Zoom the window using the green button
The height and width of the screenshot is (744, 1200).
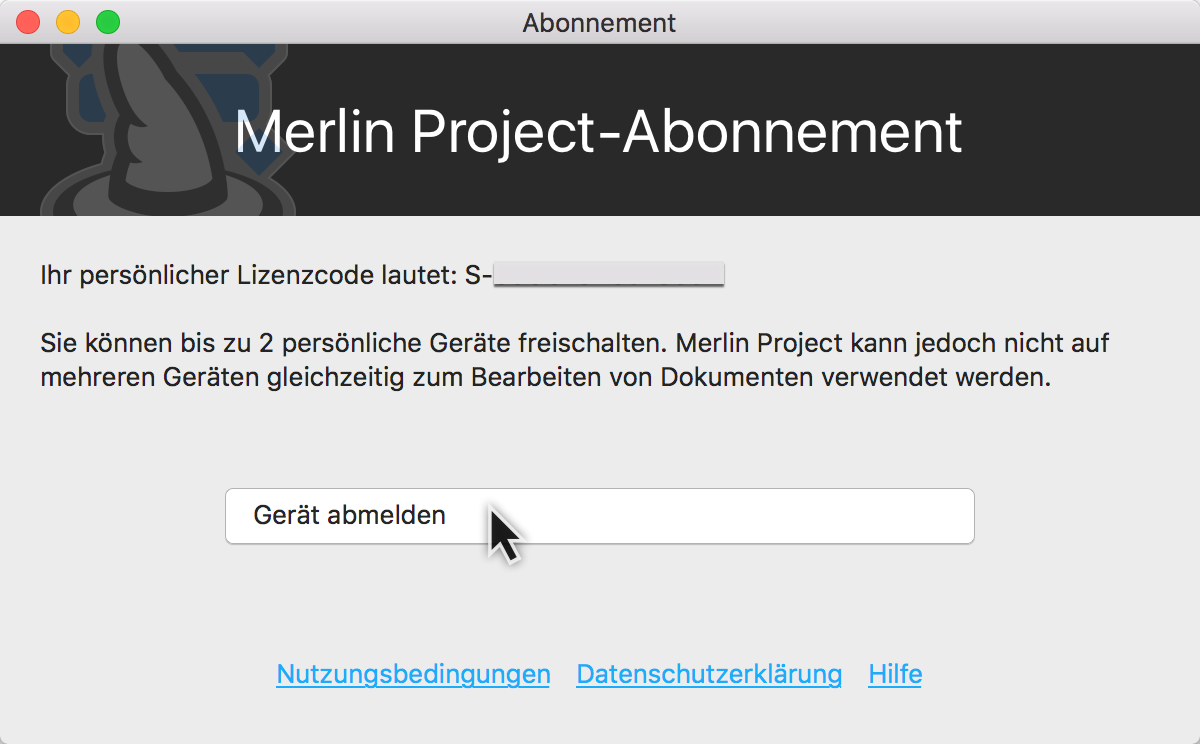click(108, 22)
